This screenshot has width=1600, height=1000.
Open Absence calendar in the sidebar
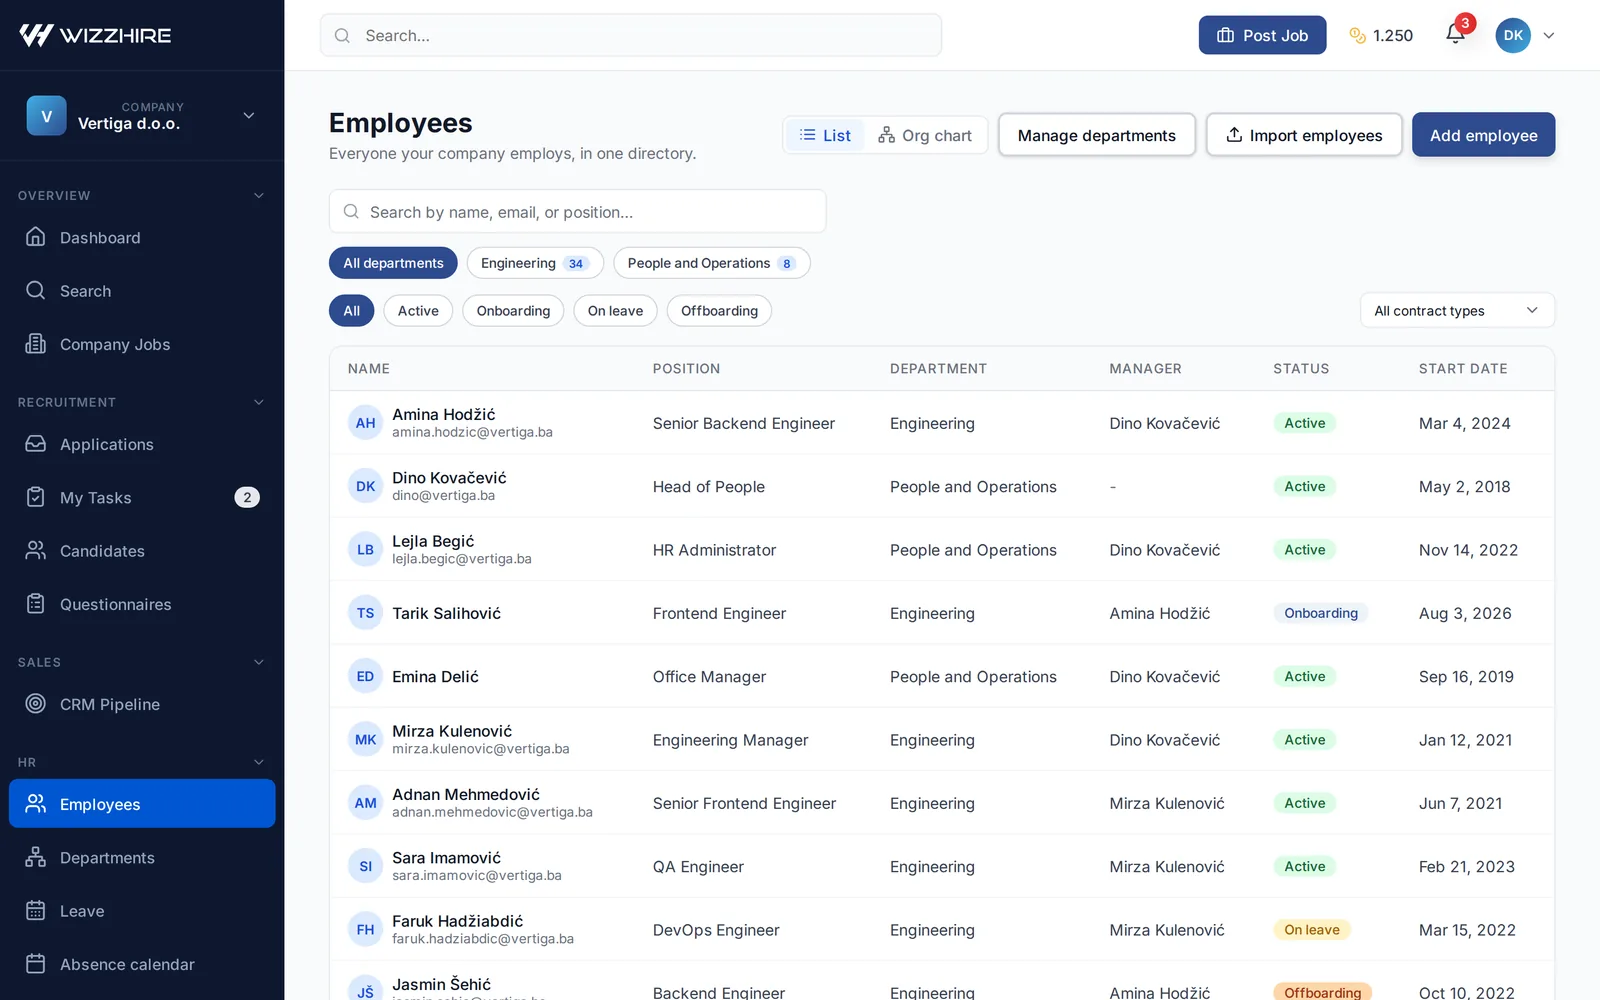(142, 964)
